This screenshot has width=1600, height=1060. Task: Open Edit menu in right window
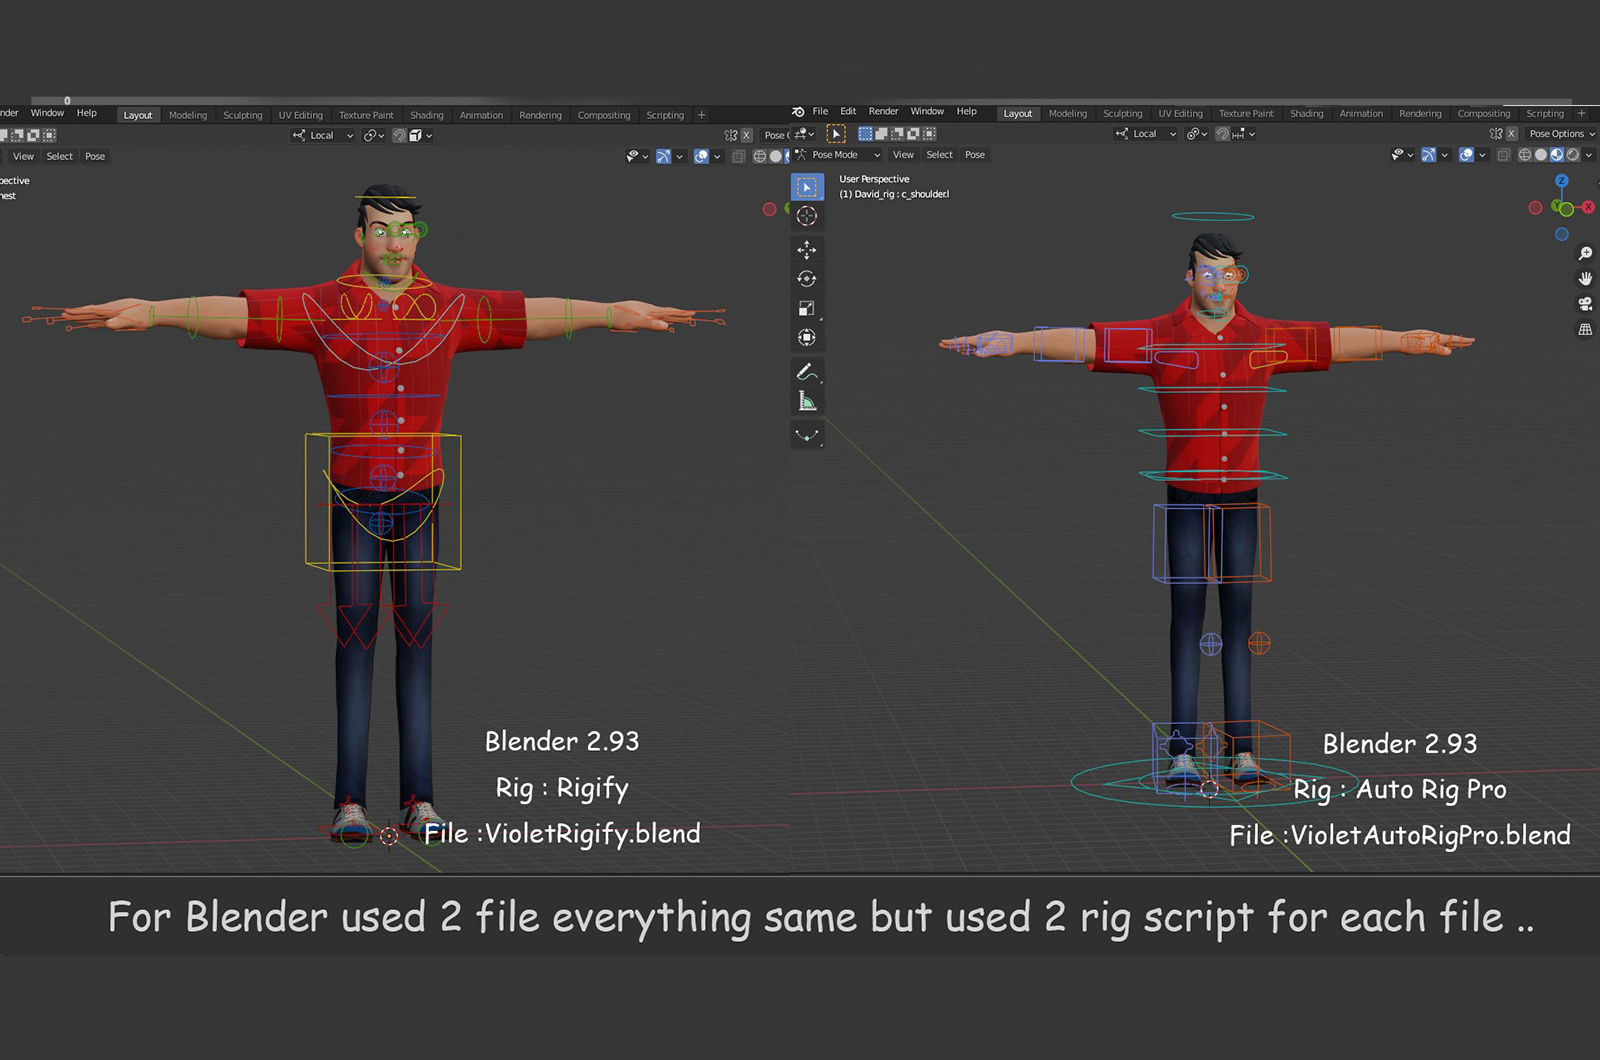coord(848,112)
